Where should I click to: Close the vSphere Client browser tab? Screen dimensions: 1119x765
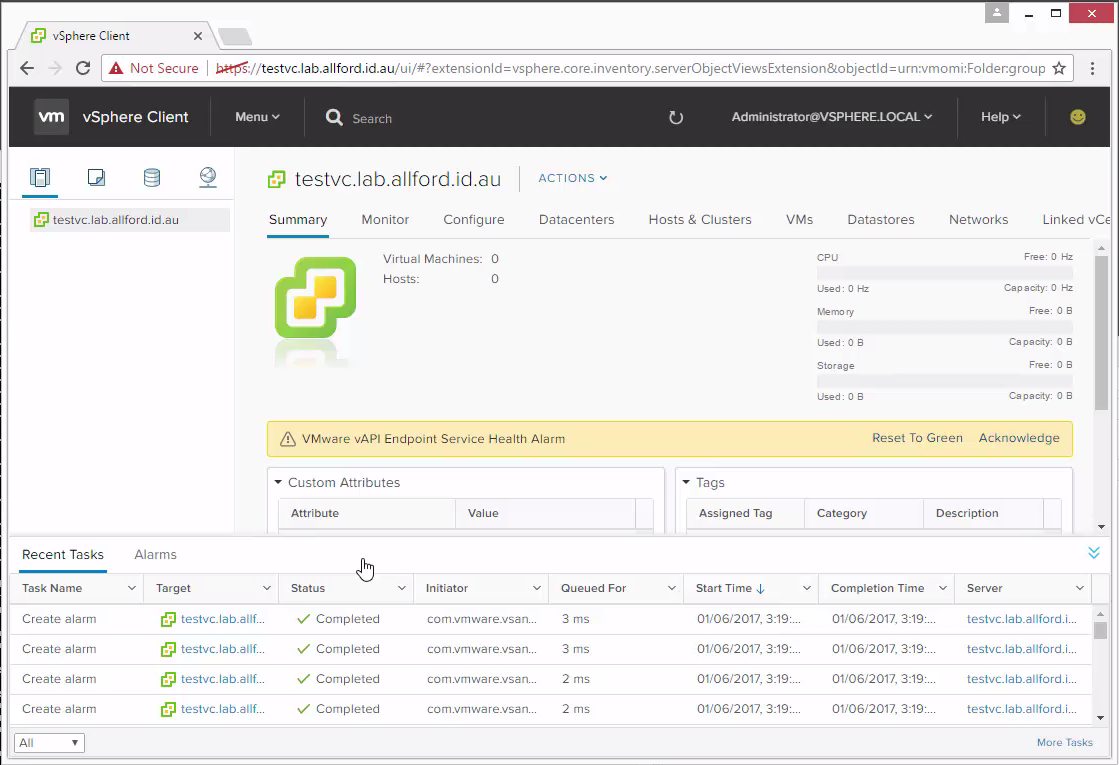[198, 36]
